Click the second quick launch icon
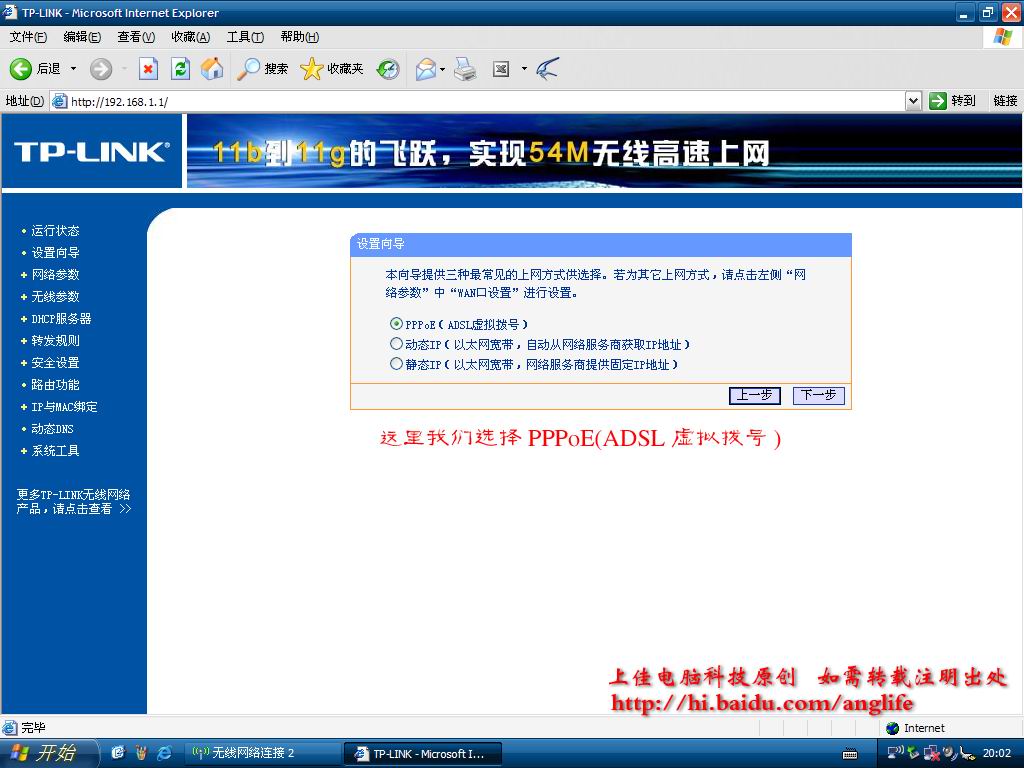 pyautogui.click(x=141, y=753)
